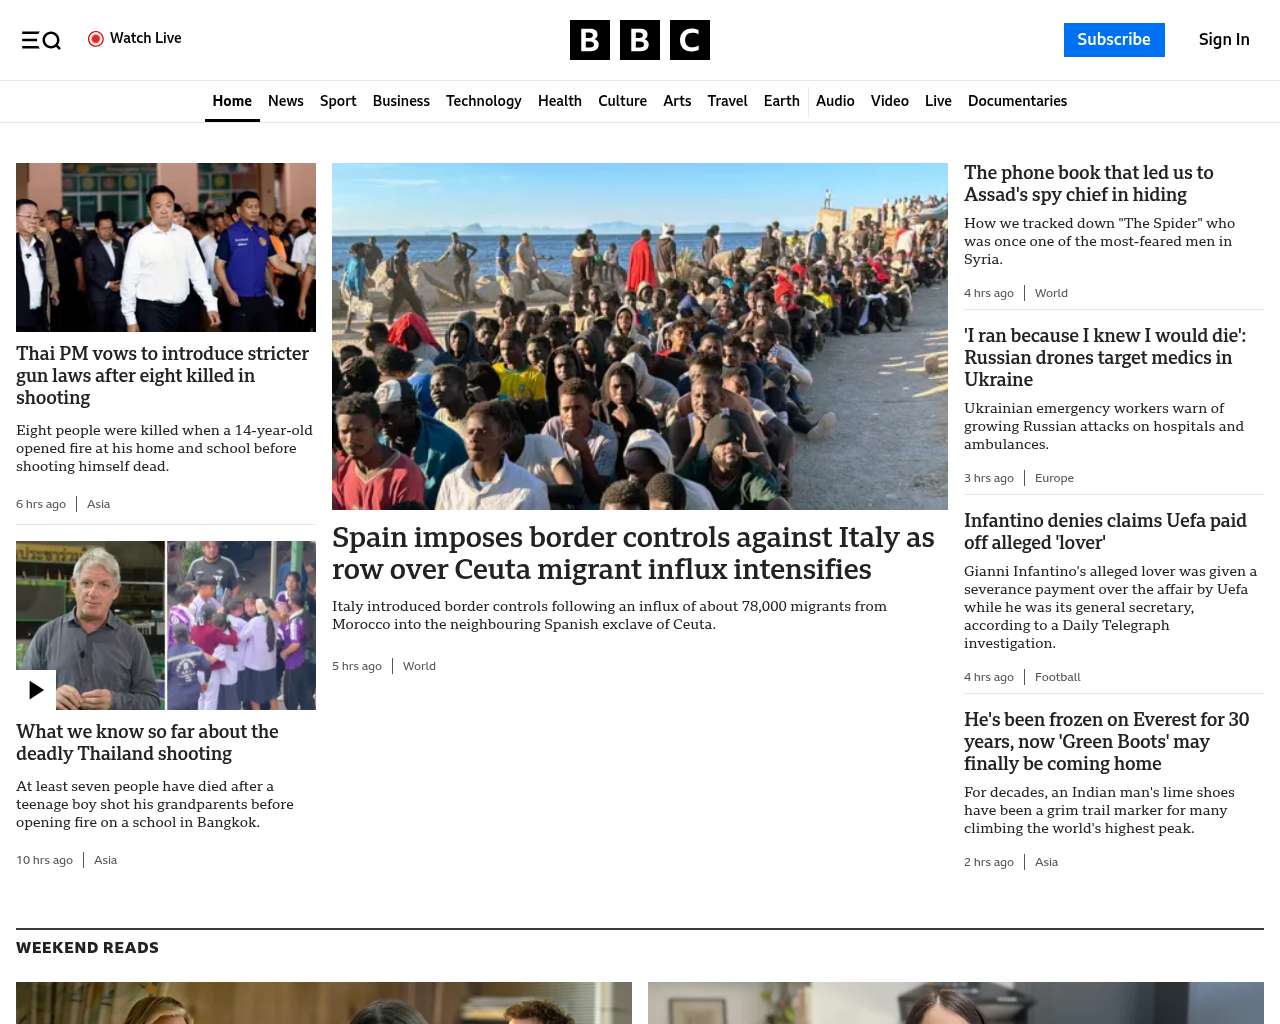1280x1024 pixels.
Task: Click the 'Italy introduced border controls' summary
Action: [x=609, y=615]
